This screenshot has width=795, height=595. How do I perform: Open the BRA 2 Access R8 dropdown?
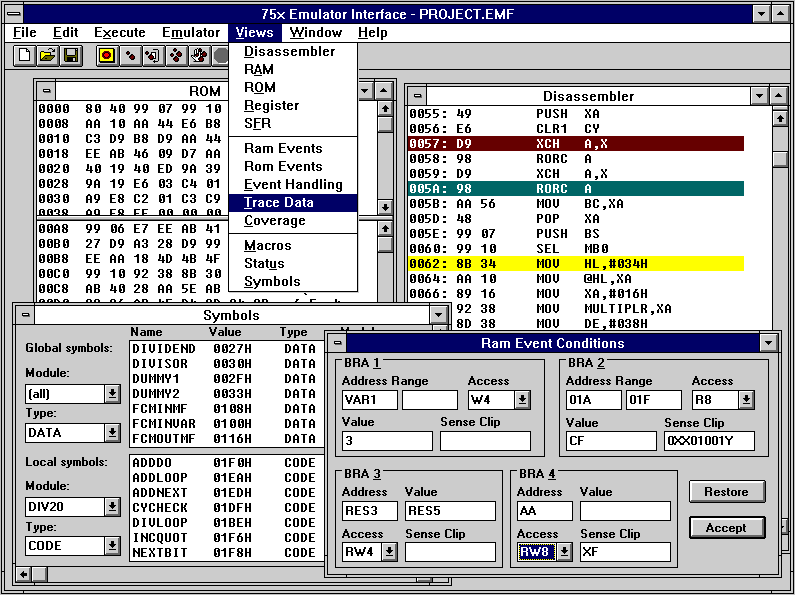(746, 400)
